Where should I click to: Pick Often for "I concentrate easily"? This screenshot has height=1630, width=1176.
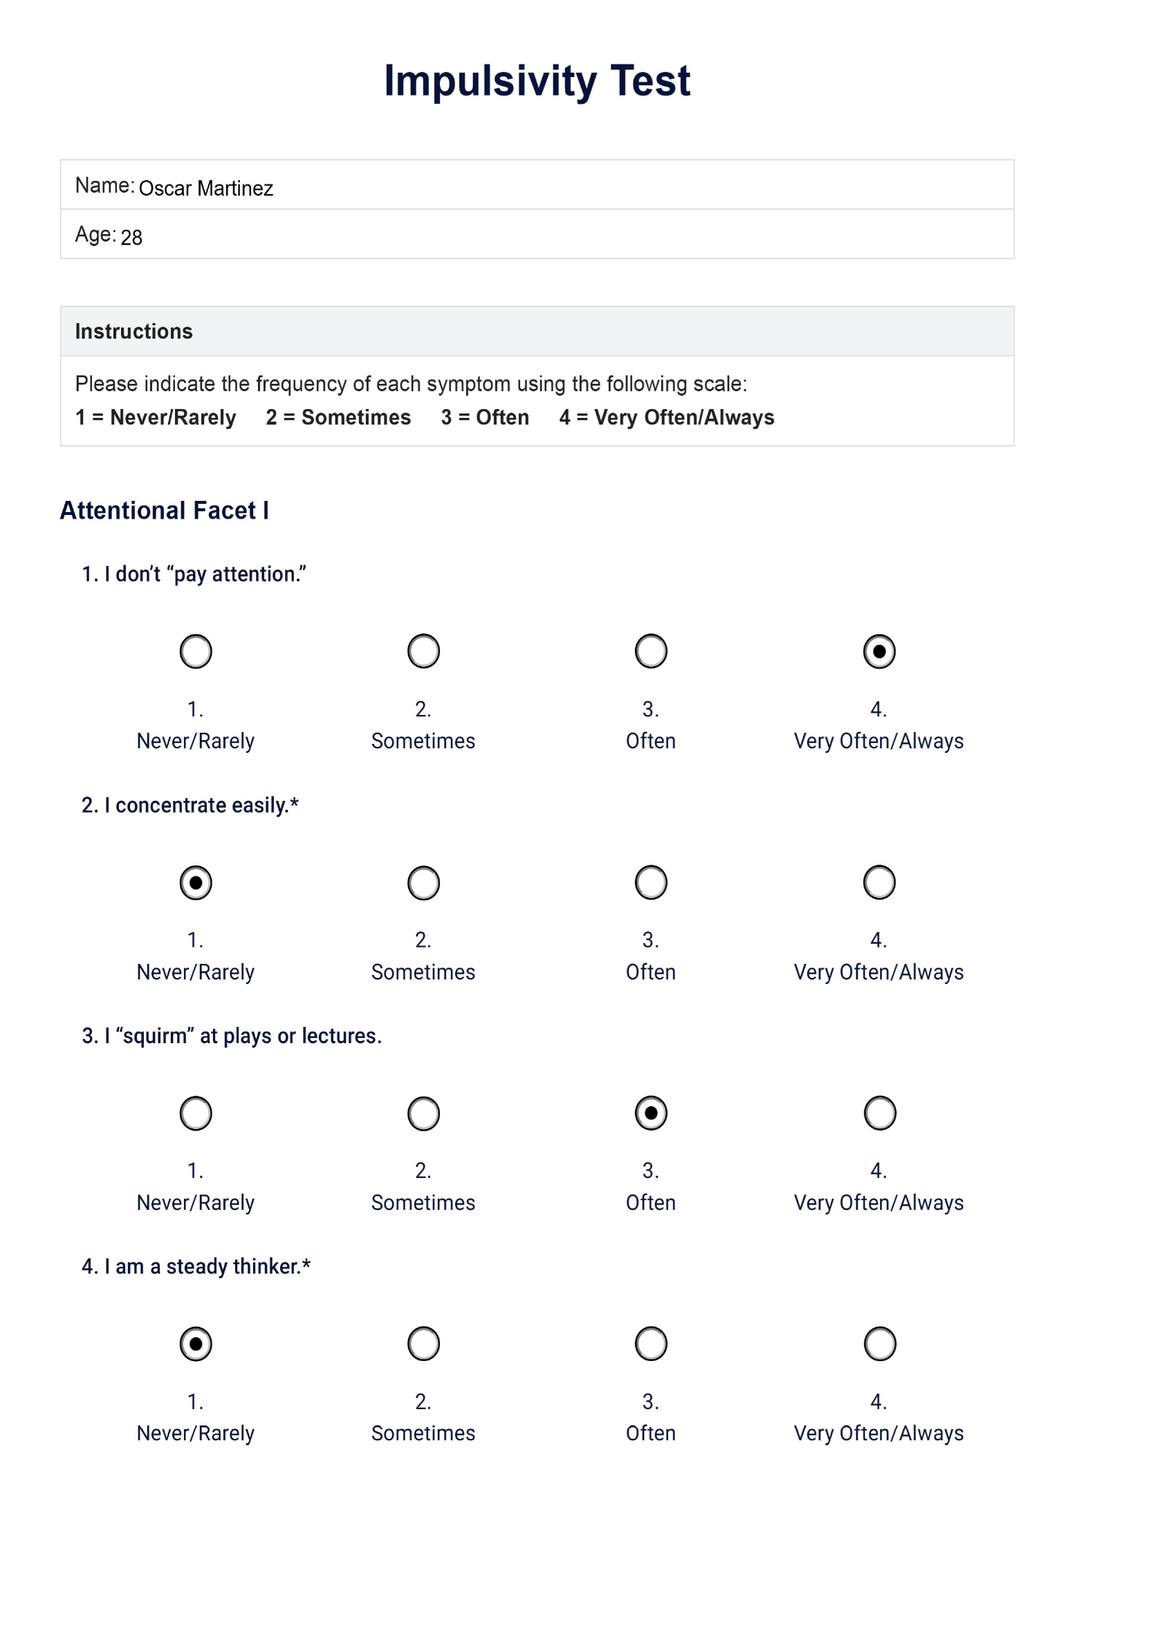coord(651,883)
